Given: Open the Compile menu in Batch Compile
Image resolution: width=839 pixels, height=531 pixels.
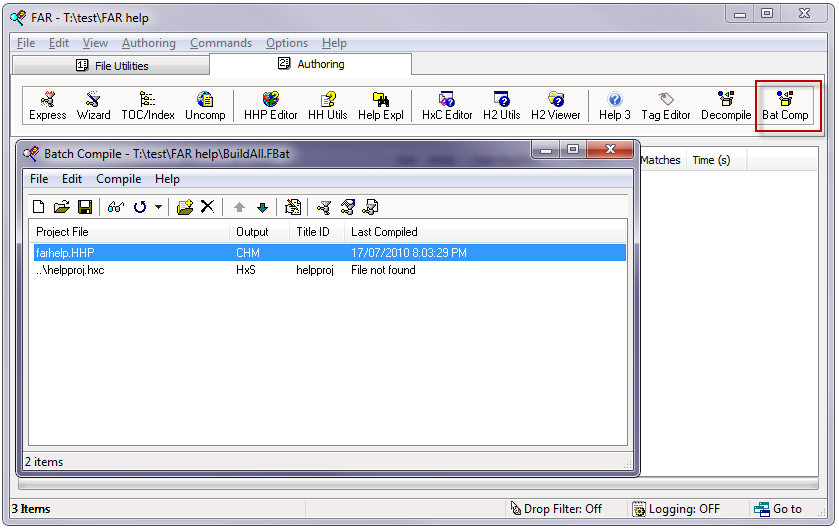Looking at the screenshot, I should pos(118,179).
